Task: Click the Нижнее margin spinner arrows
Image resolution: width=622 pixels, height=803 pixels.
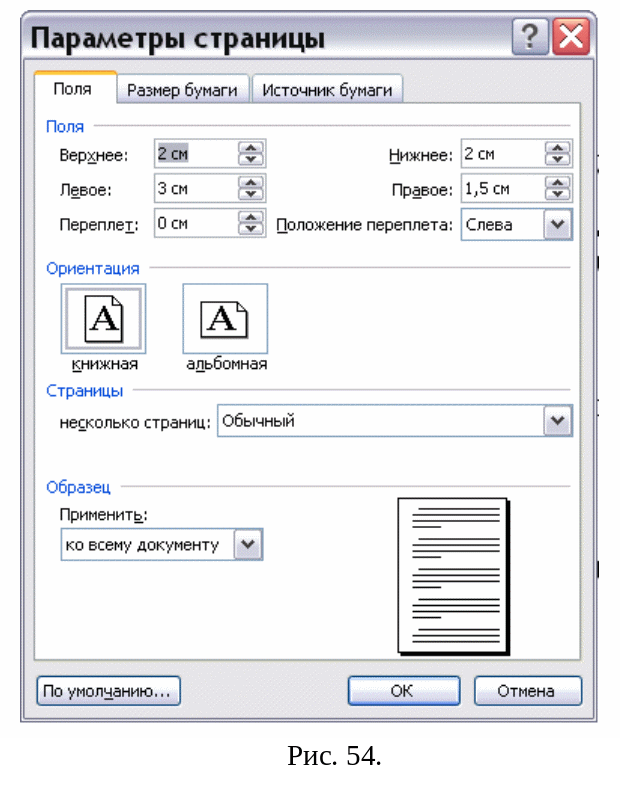Action: pos(558,154)
